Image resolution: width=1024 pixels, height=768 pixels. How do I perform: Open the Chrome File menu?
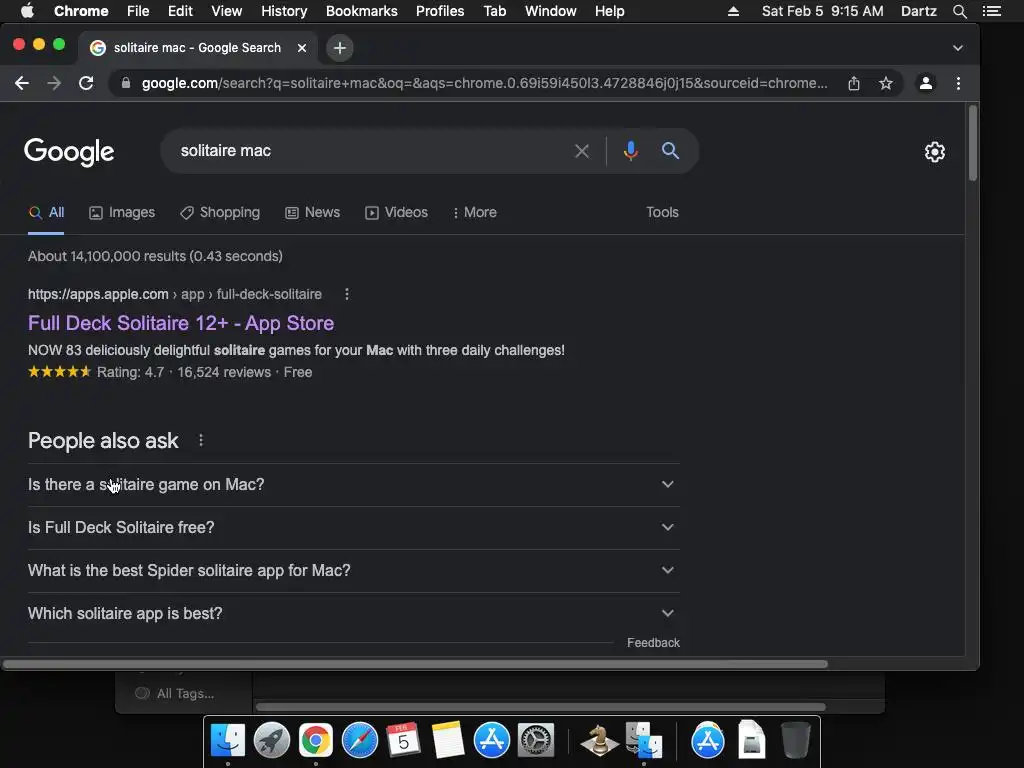tap(138, 11)
